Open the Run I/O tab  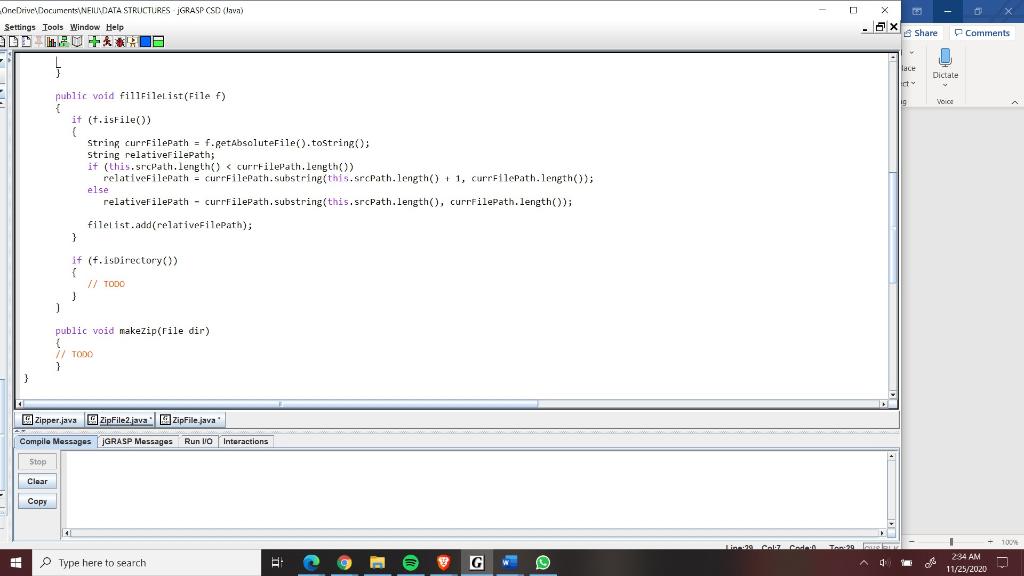pyautogui.click(x=197, y=441)
